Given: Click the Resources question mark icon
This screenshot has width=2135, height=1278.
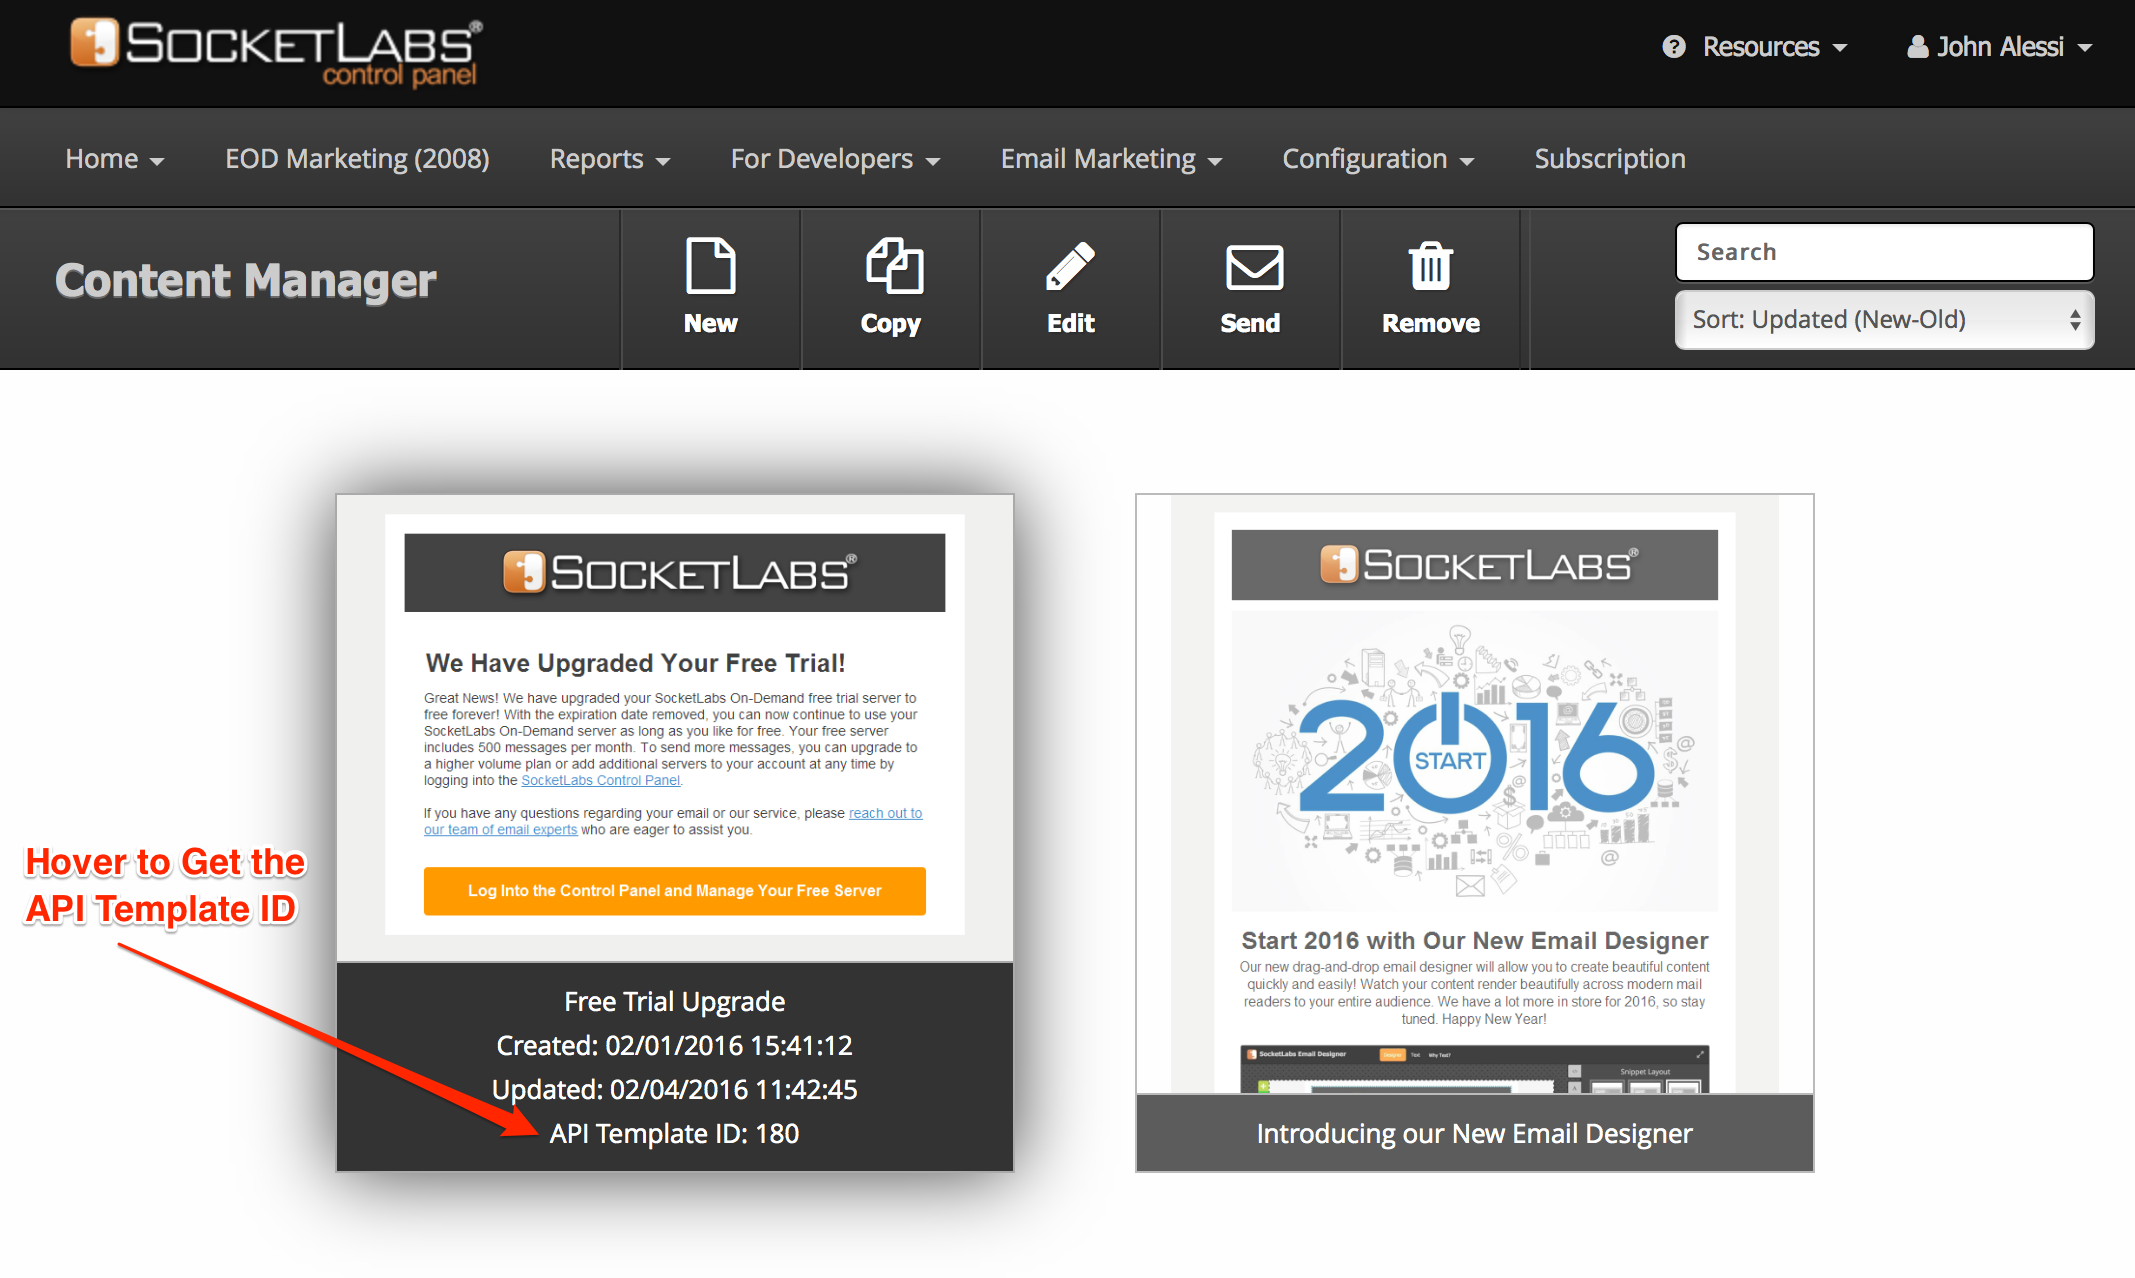Looking at the screenshot, I should 1674,47.
